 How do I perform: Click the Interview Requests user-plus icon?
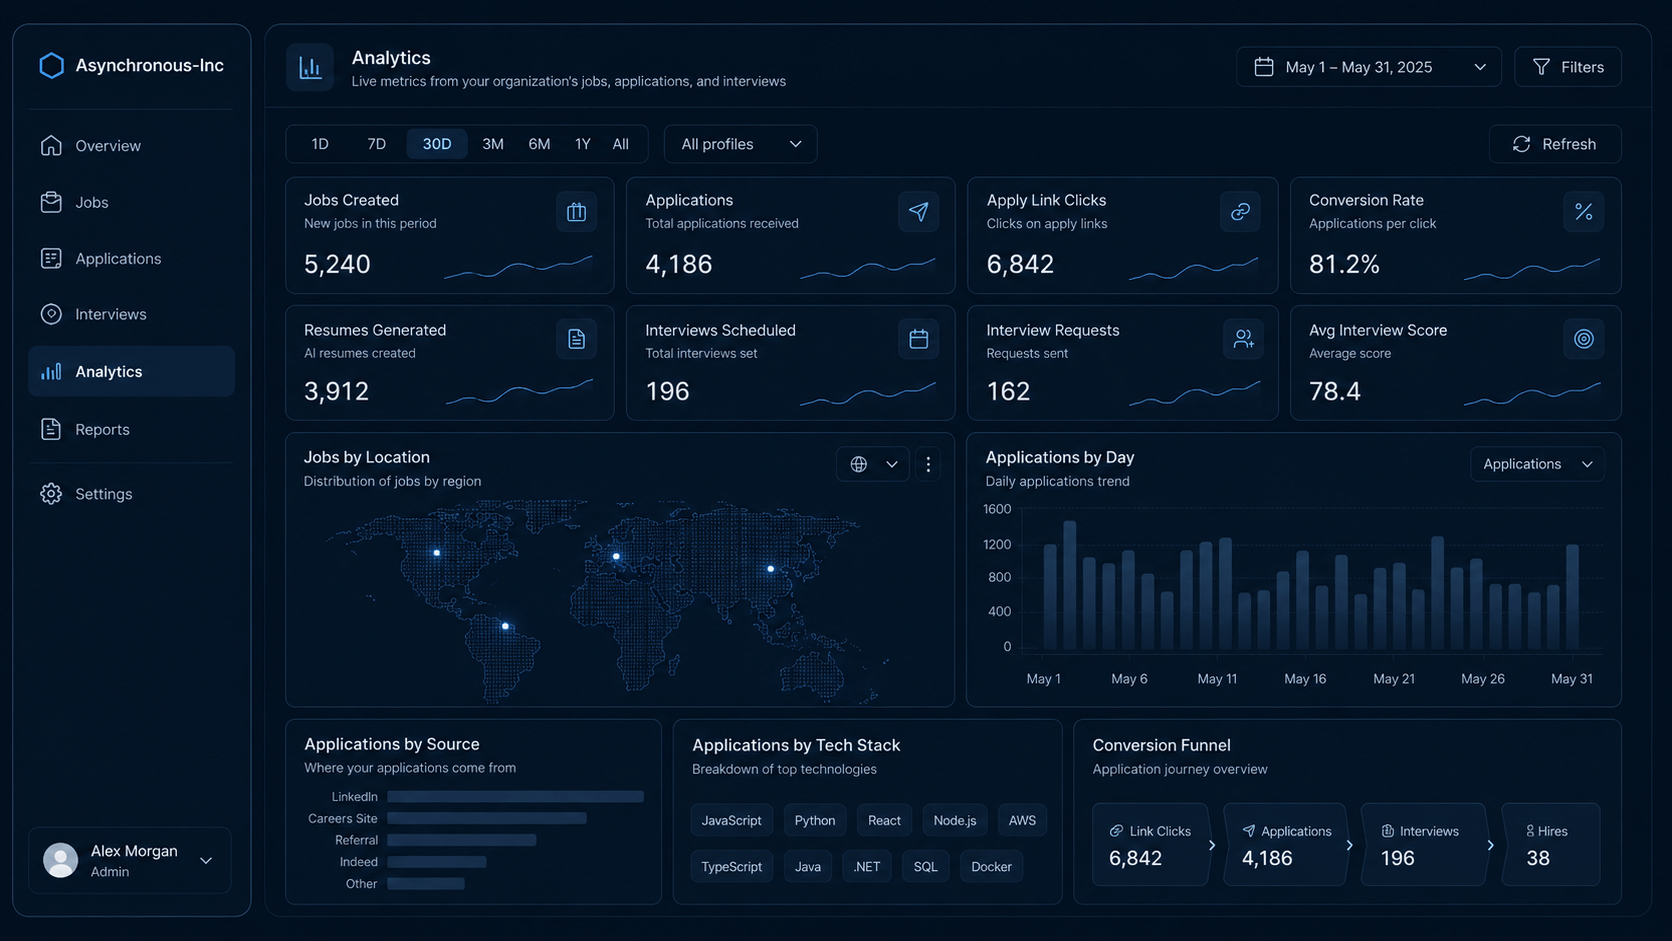pos(1243,339)
